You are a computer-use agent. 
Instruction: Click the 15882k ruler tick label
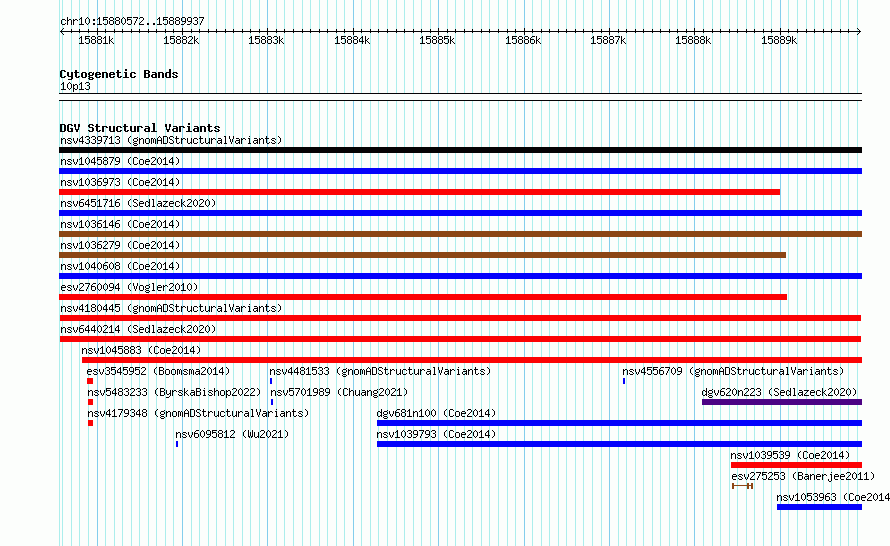pos(181,40)
